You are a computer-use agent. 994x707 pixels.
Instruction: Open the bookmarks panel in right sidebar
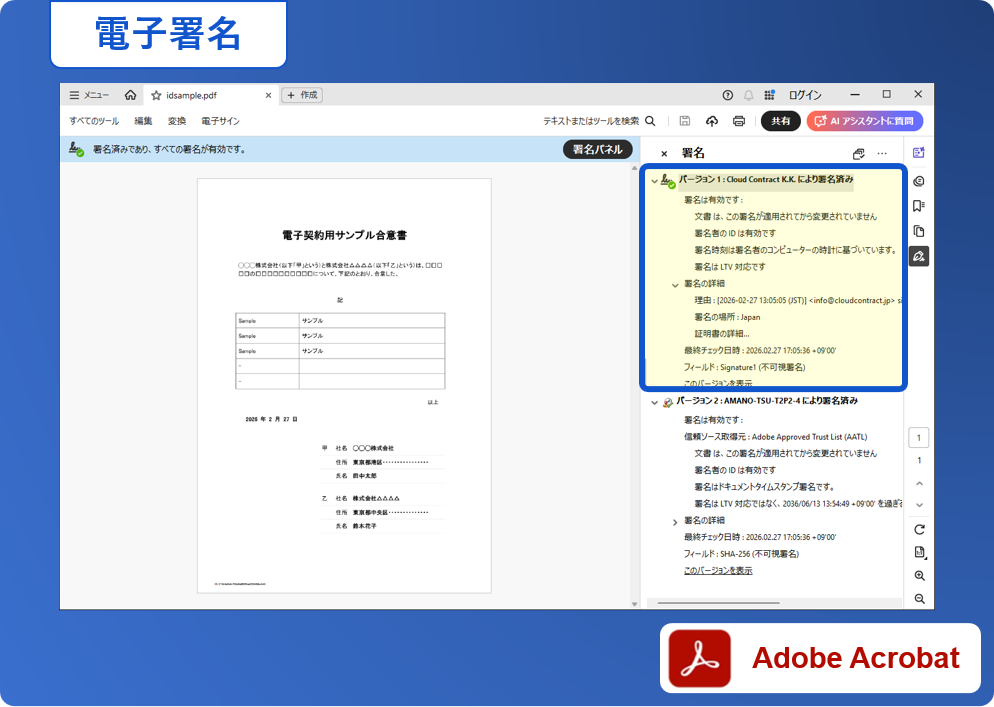[919, 206]
